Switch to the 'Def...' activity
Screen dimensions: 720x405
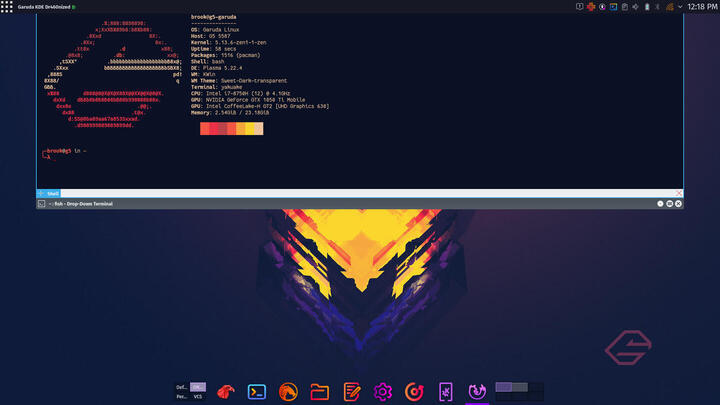[182, 387]
